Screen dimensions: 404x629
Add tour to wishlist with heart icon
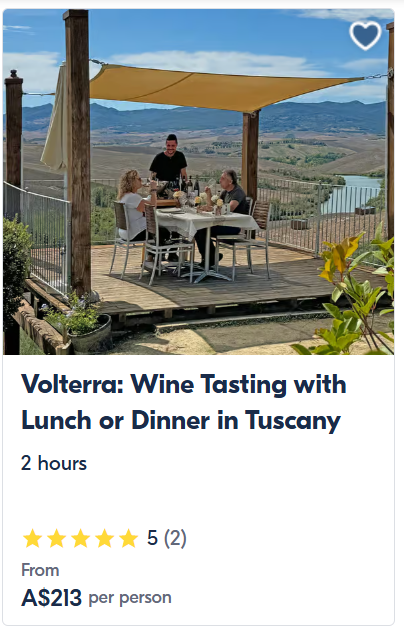(365, 35)
